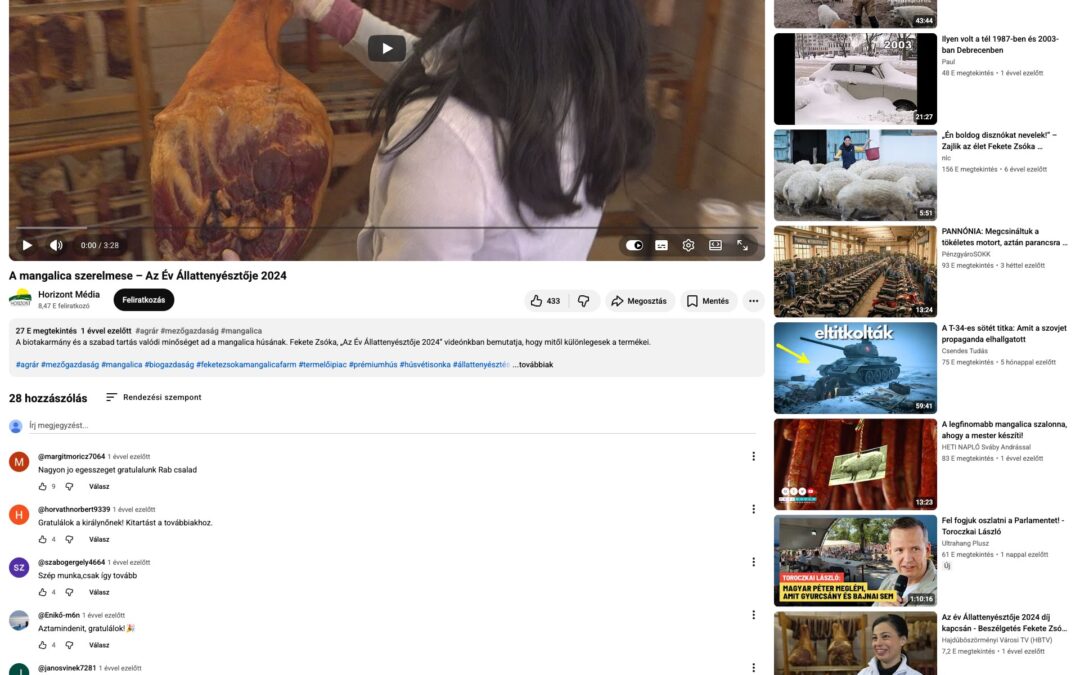The width and height of the screenshot is (1080, 675).
Task: Turn on subtitles in the player
Action: pyautogui.click(x=661, y=245)
